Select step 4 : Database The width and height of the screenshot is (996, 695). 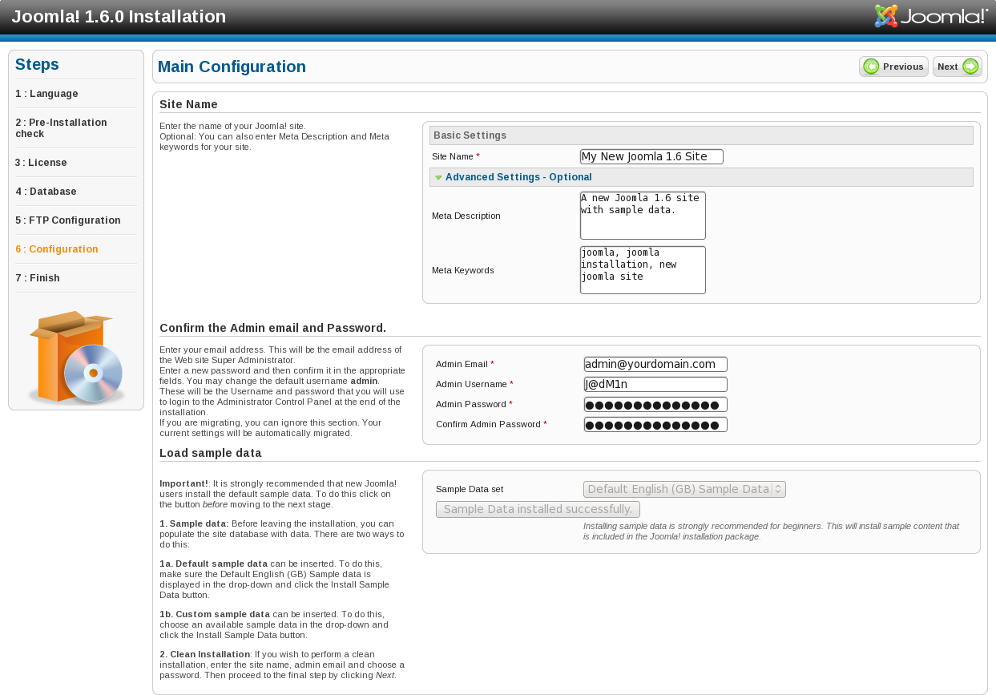pyautogui.click(x=46, y=191)
